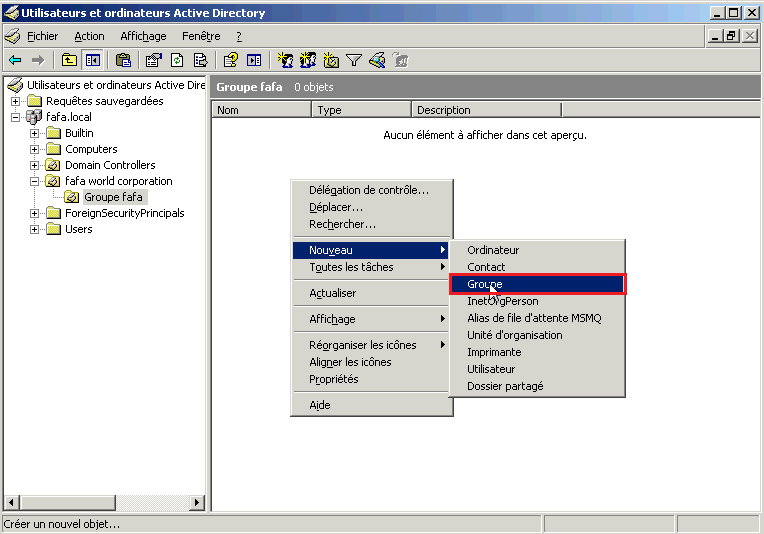764x534 pixels.
Task: Click the Paste clipboard toolbar icon
Action: (x=123, y=60)
